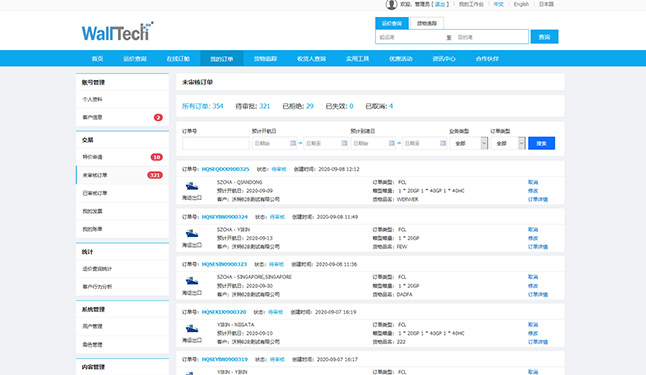
Task: Open calendar icon of arrival start date field
Action: [392, 143]
